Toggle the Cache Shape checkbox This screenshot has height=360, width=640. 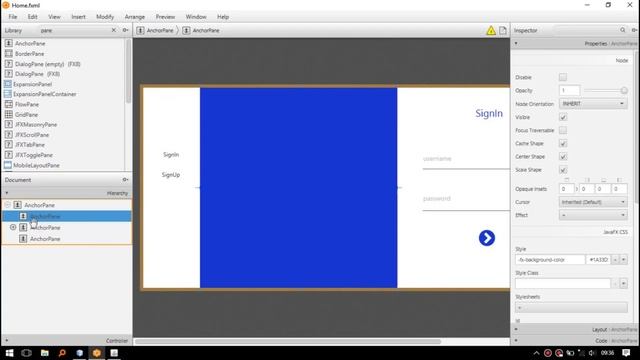pyautogui.click(x=563, y=143)
